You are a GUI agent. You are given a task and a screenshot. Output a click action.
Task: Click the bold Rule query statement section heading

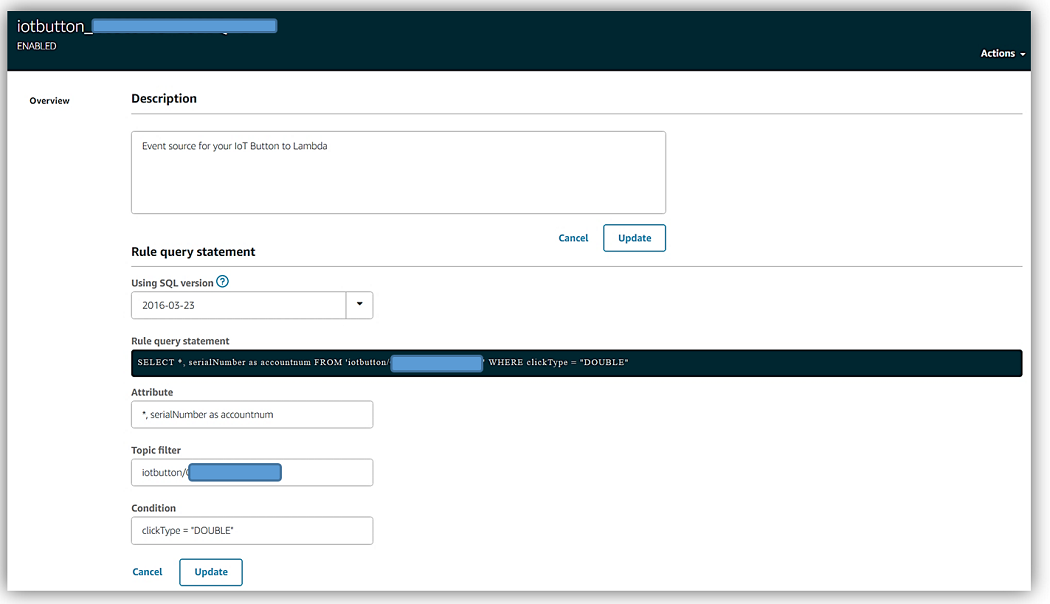click(193, 252)
